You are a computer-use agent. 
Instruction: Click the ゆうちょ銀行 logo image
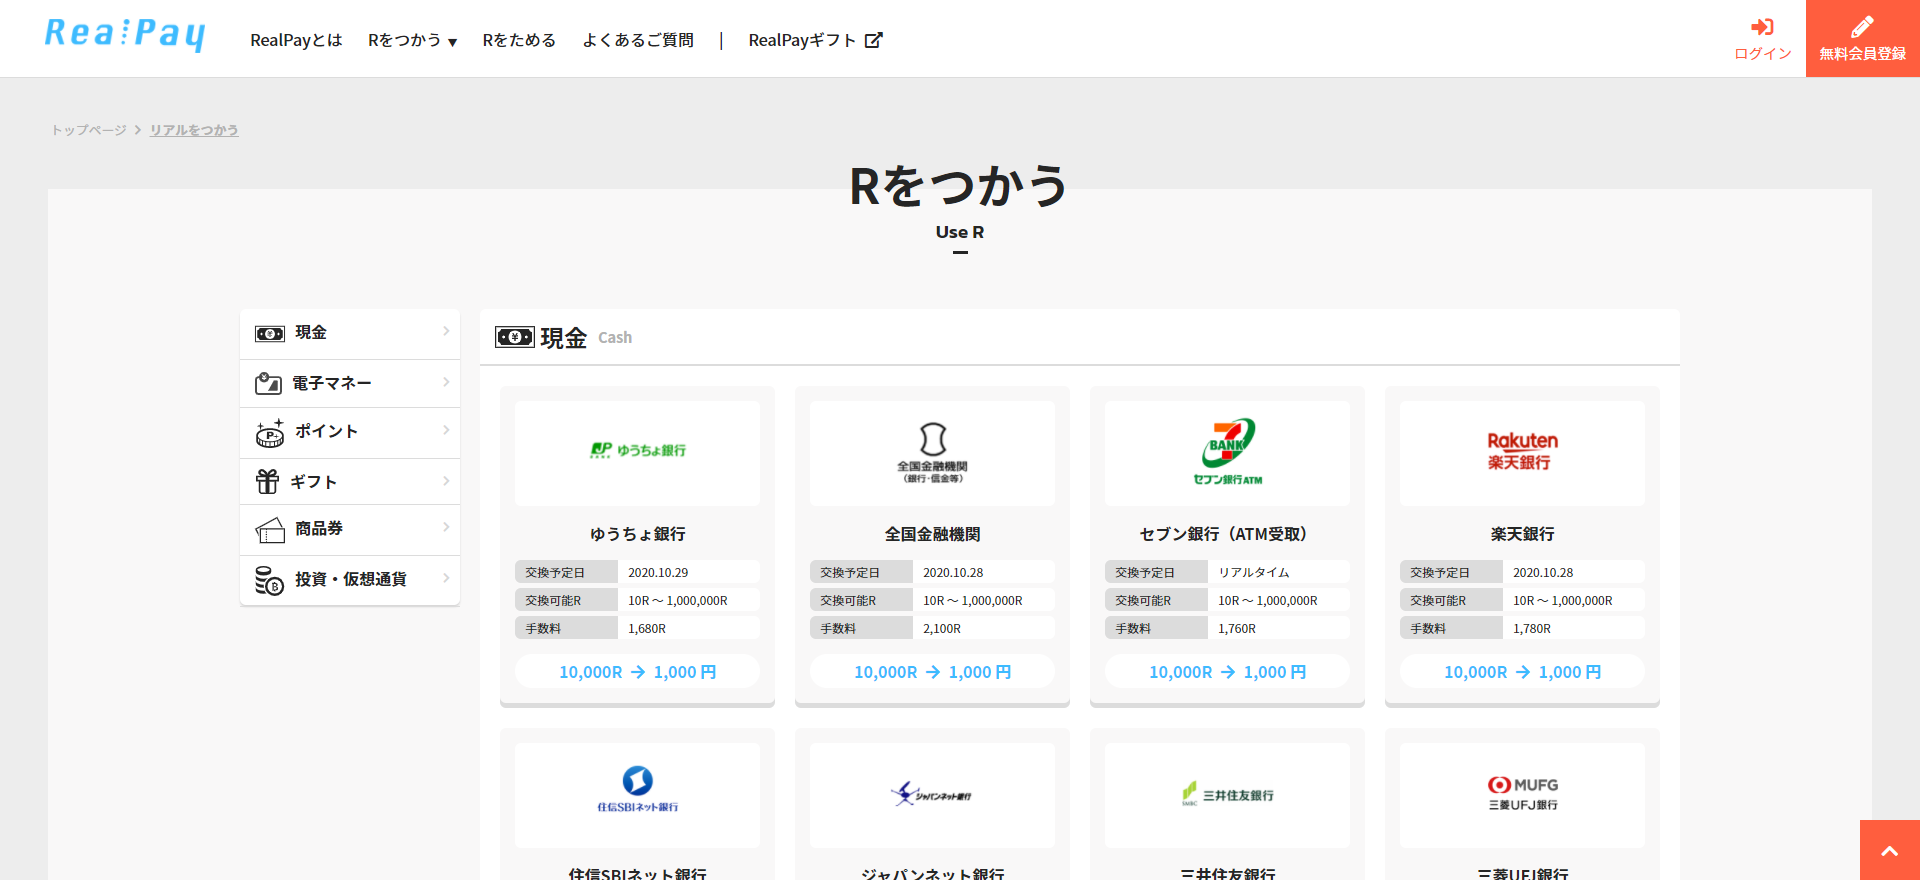tap(637, 453)
